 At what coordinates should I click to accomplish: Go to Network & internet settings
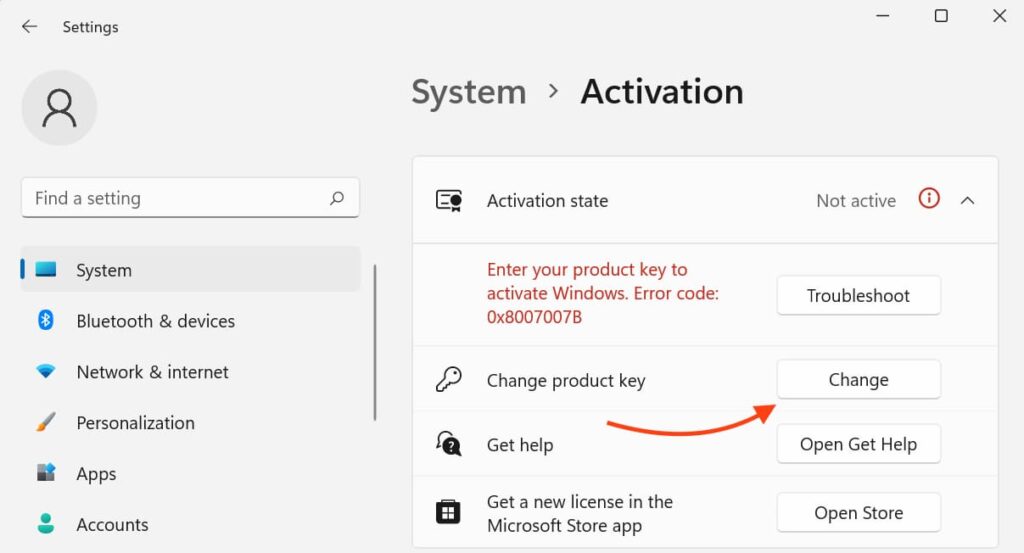pos(152,372)
